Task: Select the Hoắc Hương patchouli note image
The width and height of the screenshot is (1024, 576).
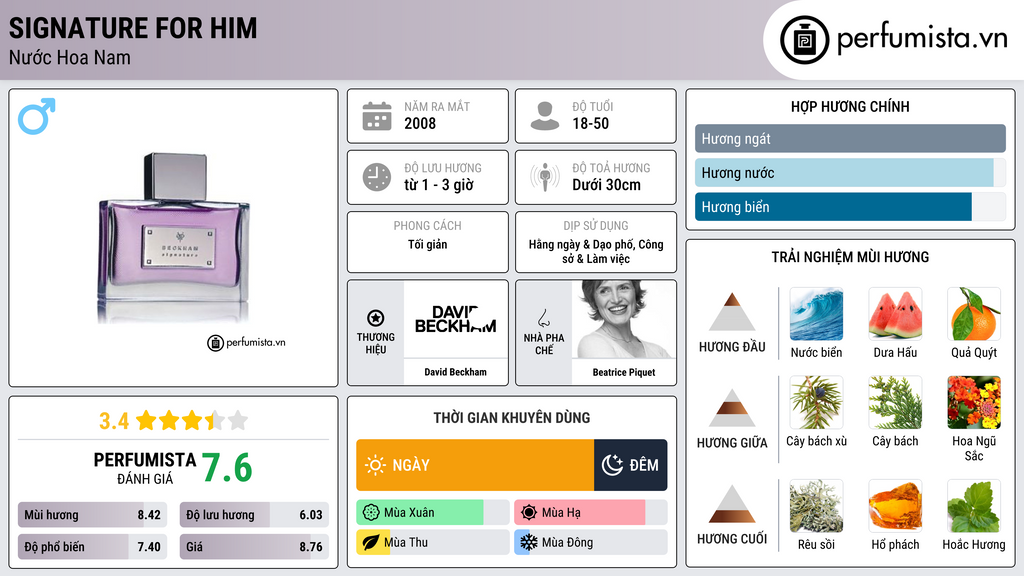Action: pyautogui.click(x=974, y=506)
